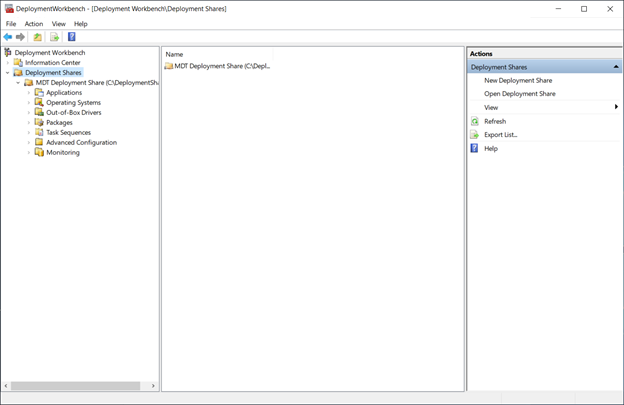
Task: Click the MDT Deployment Share list item icon
Action: coord(169,66)
